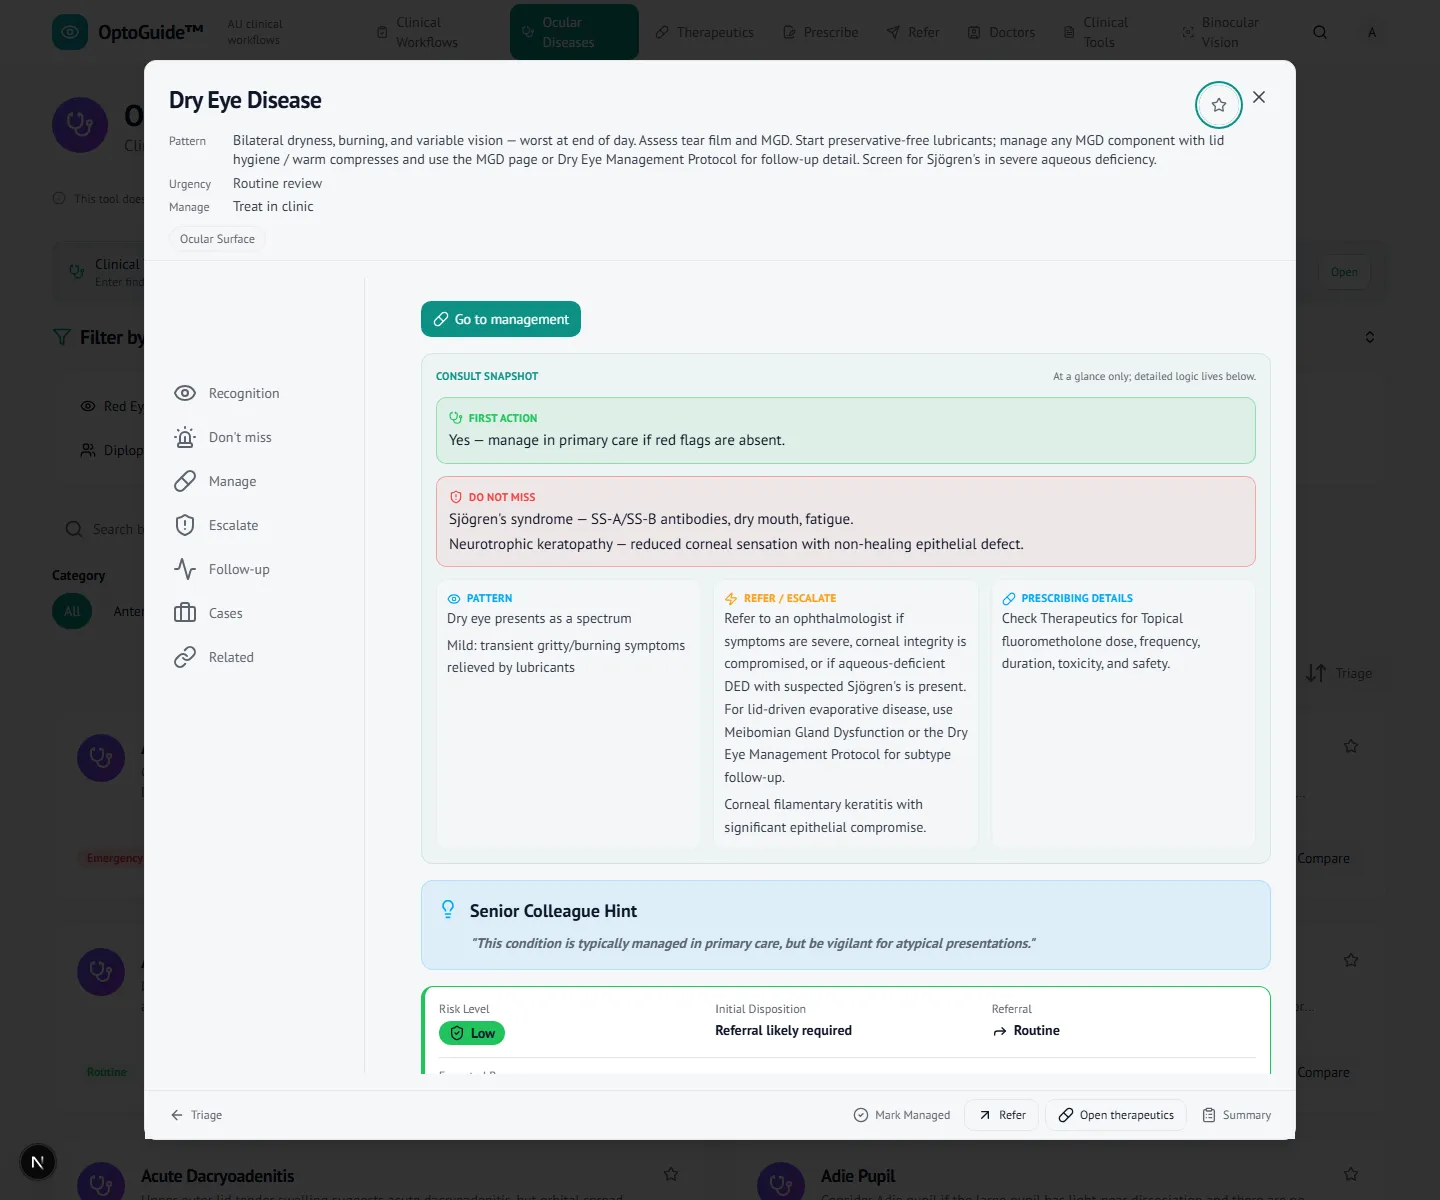Click Mark Managed button

[902, 1115]
